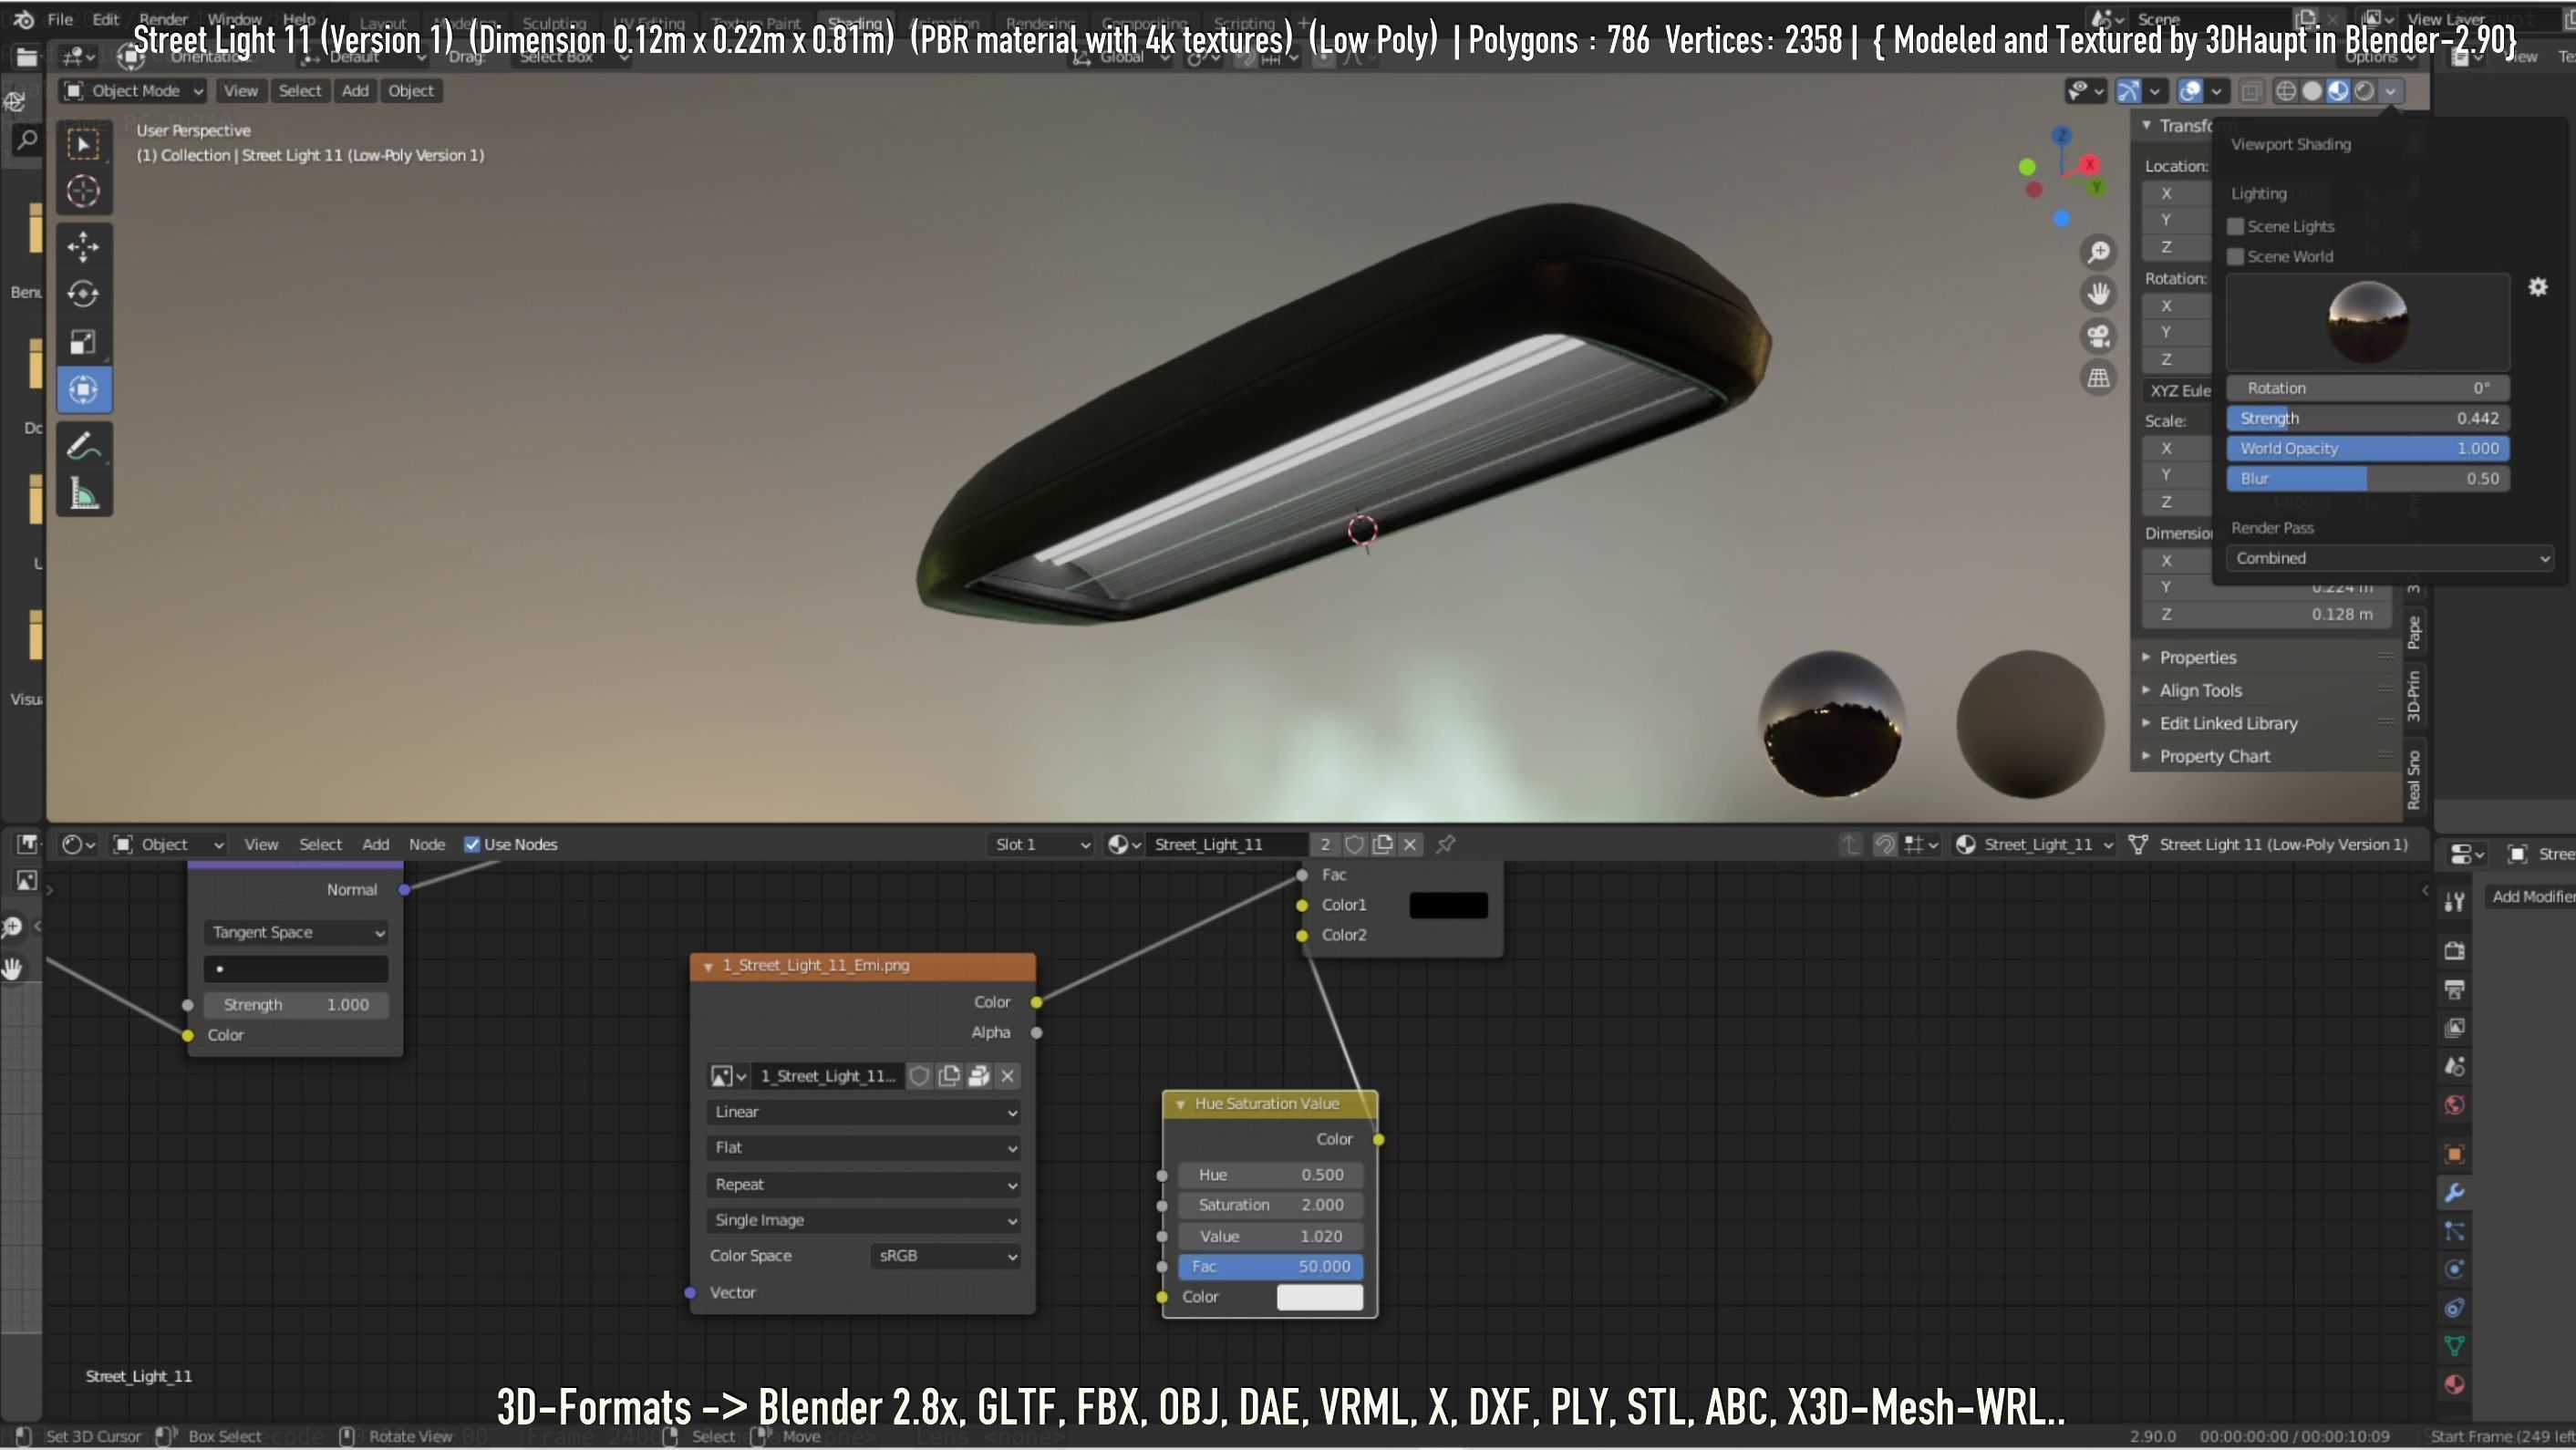Click the pin material icon in node editor
The width and height of the screenshot is (2576, 1450).
[1445, 845]
